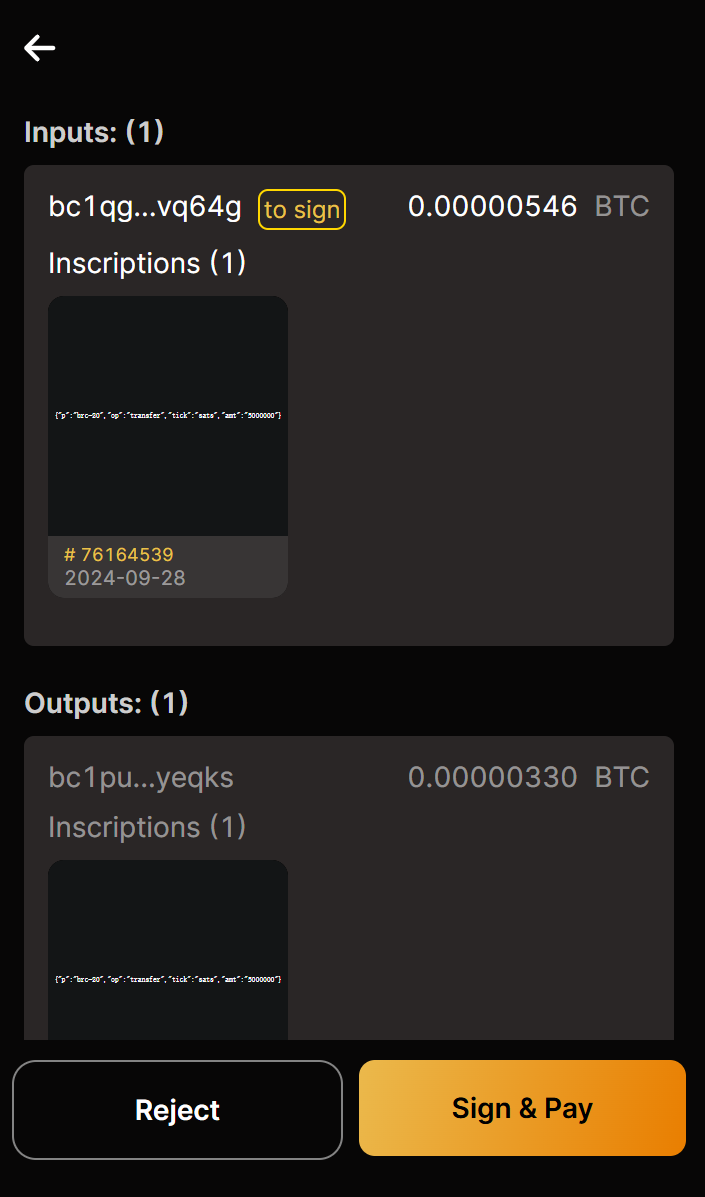Select output address bc1pu...yeqks

pos(141,777)
